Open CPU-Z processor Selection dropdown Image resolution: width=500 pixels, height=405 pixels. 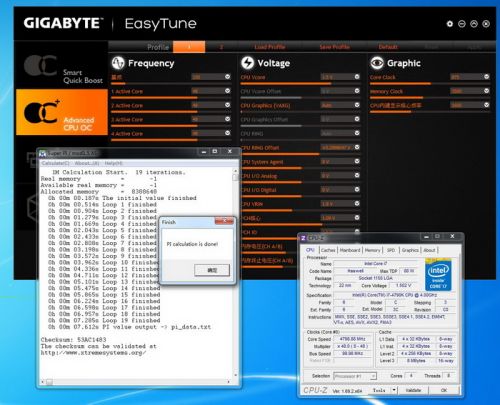coord(355,376)
